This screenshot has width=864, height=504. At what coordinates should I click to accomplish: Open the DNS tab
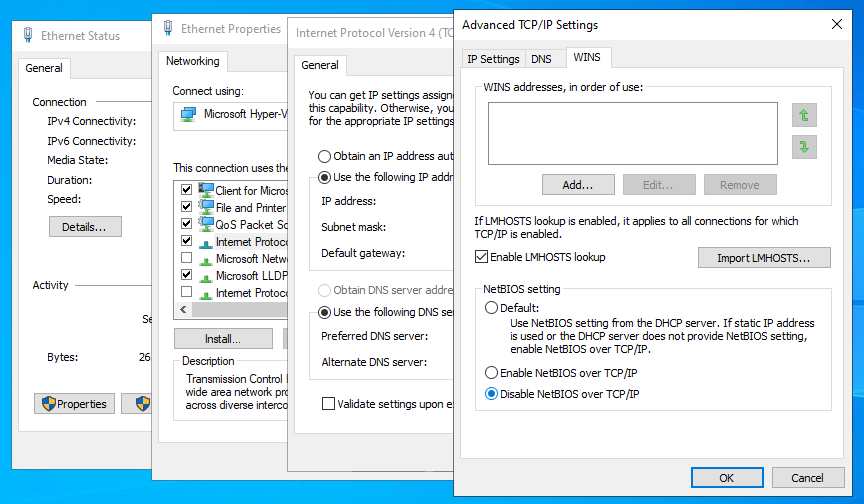[541, 59]
